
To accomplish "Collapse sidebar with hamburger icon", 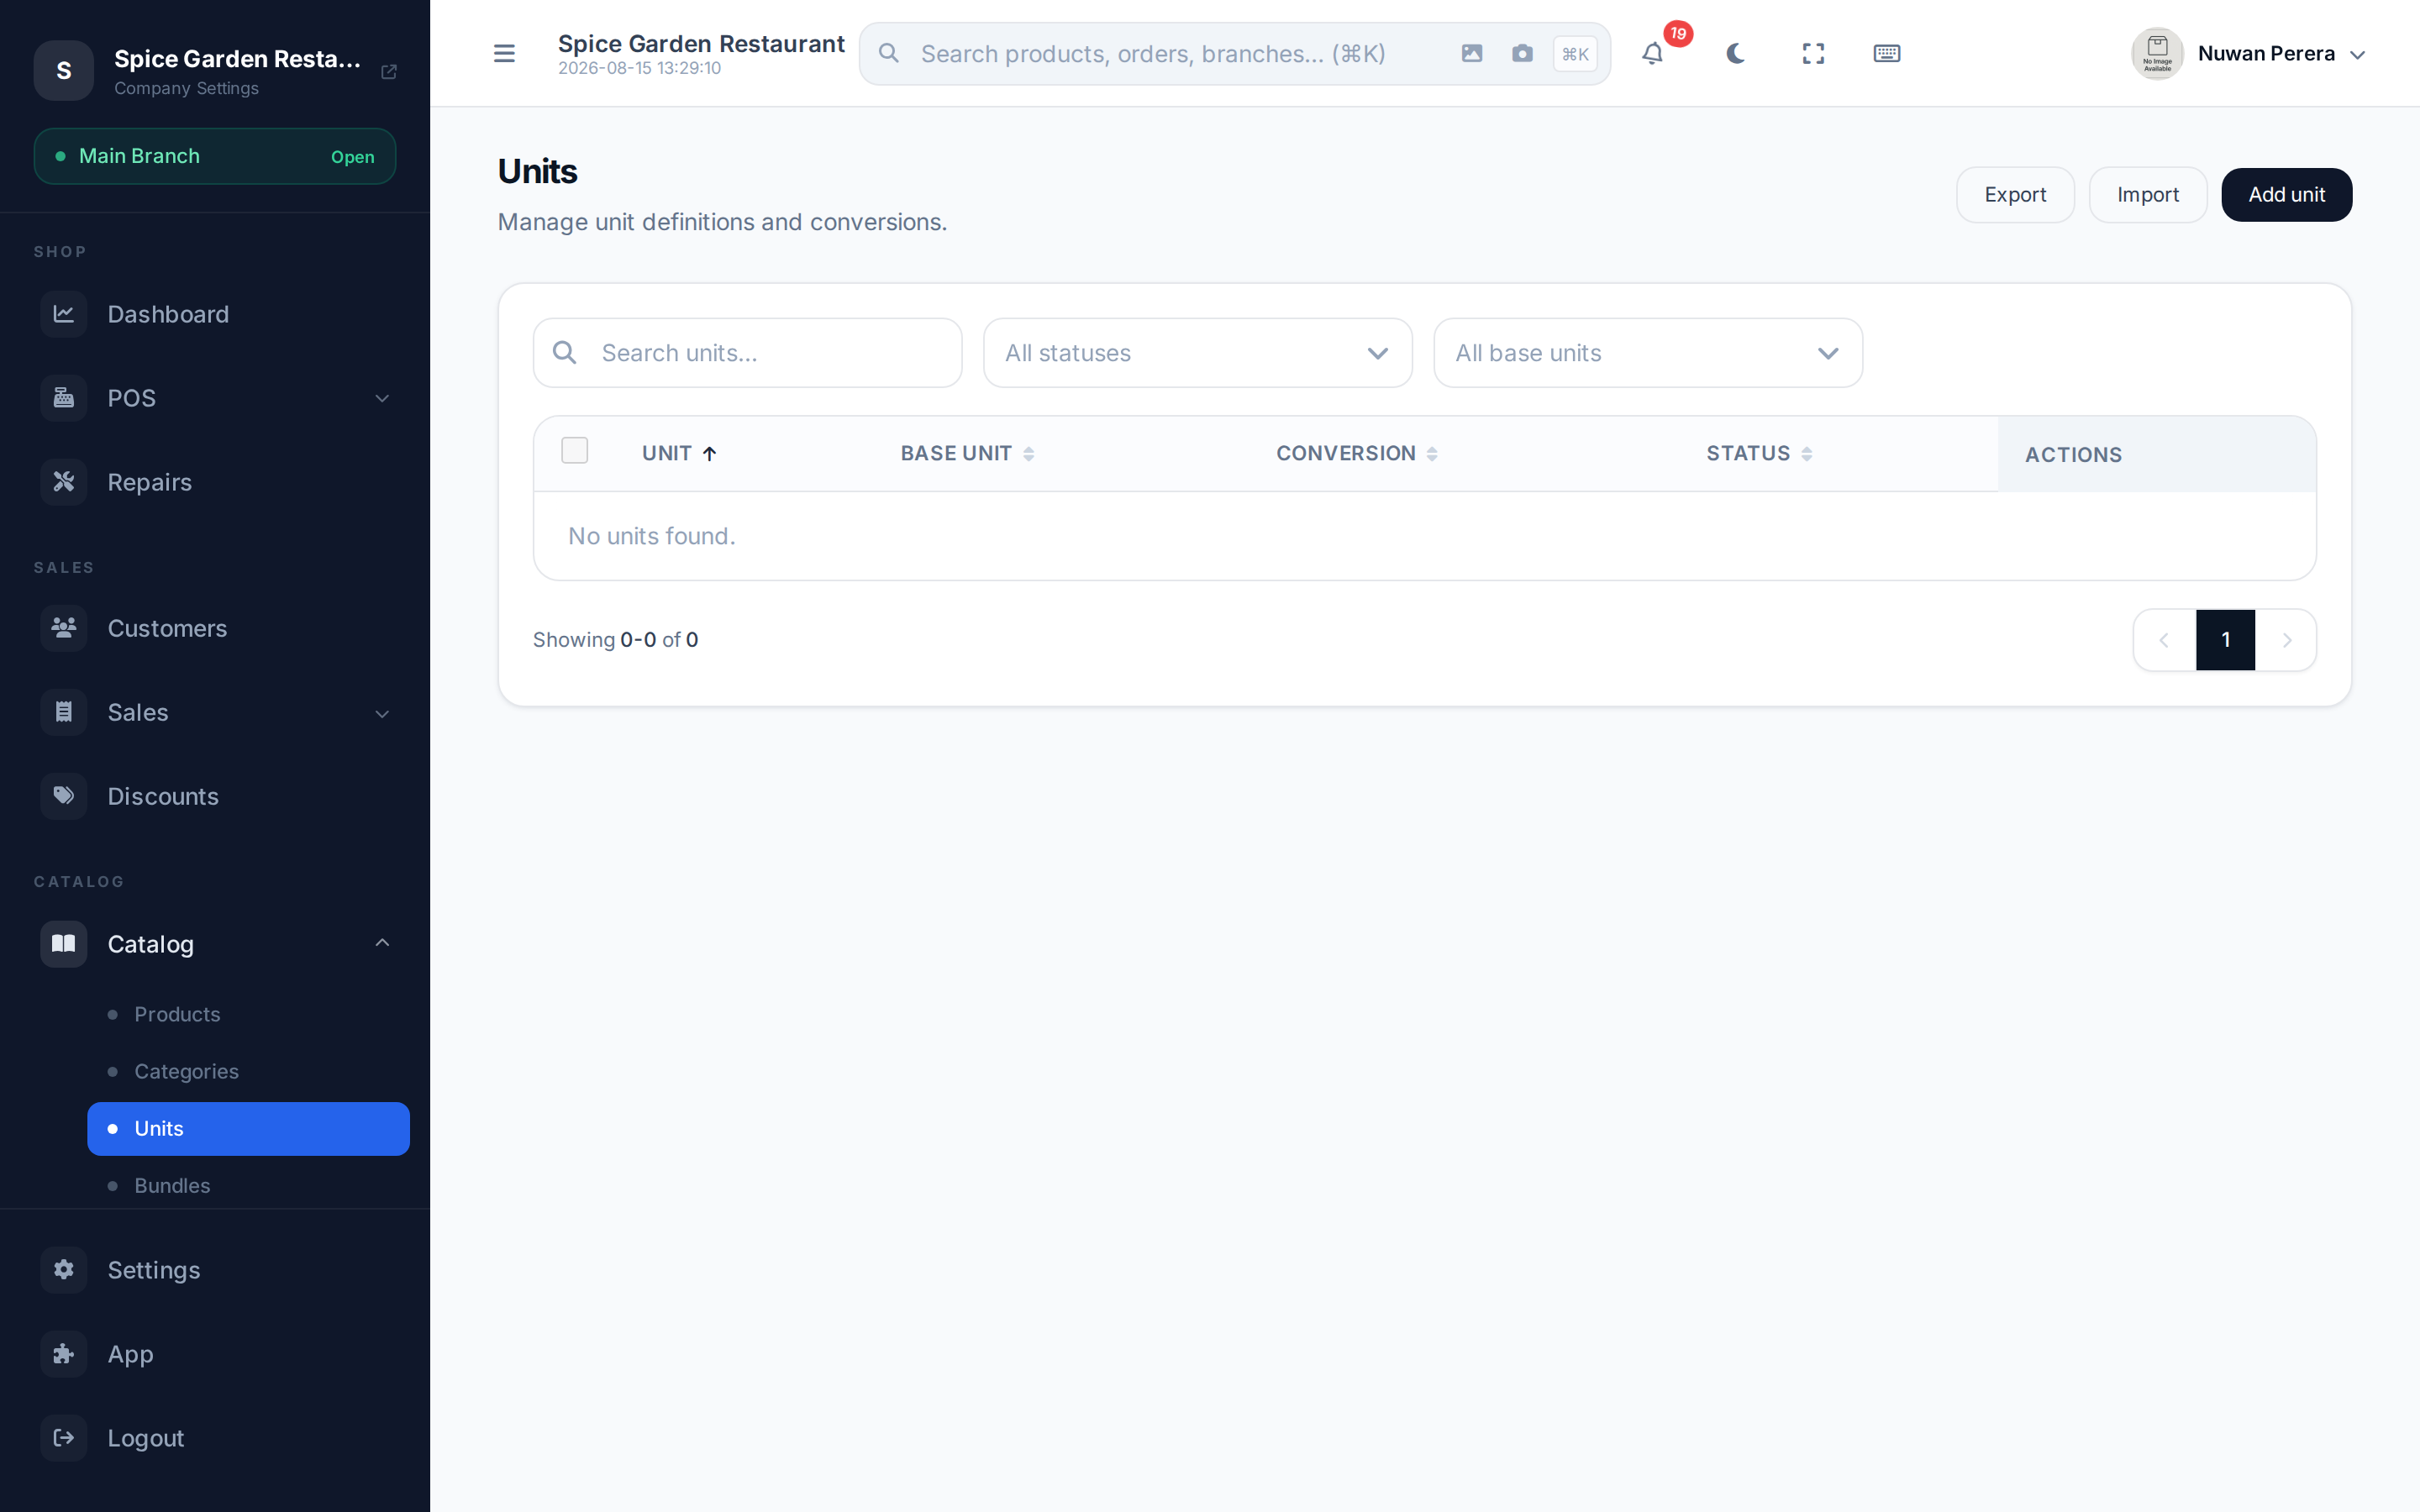I will click(504, 54).
